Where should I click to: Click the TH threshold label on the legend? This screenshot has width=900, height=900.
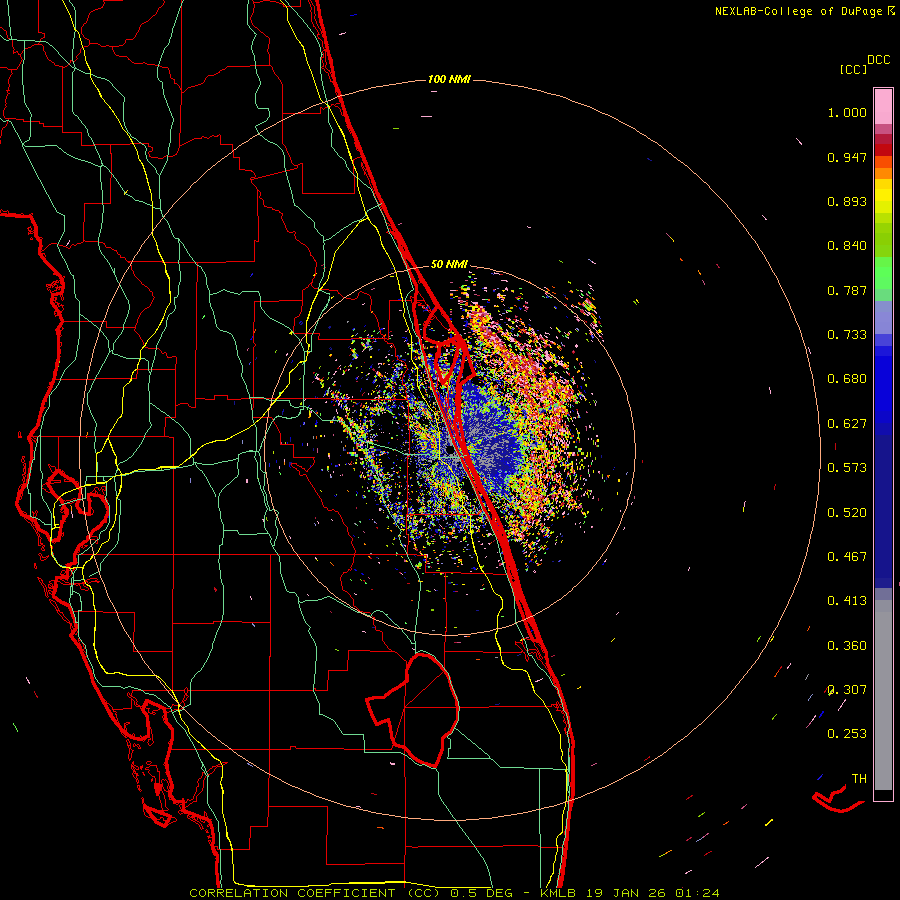tap(859, 779)
